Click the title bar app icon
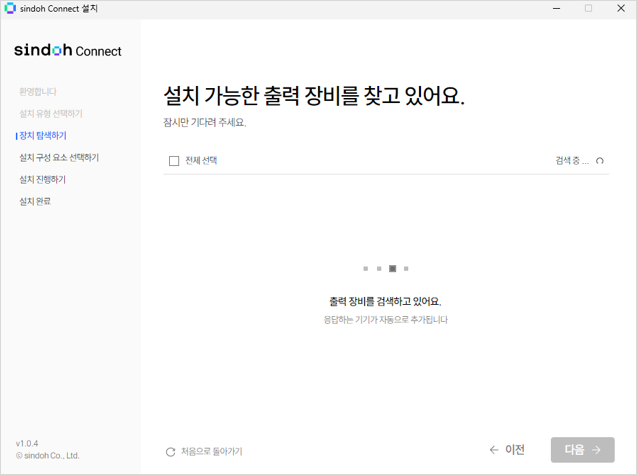Screen dimensions: 637x475 (x=10, y=8)
